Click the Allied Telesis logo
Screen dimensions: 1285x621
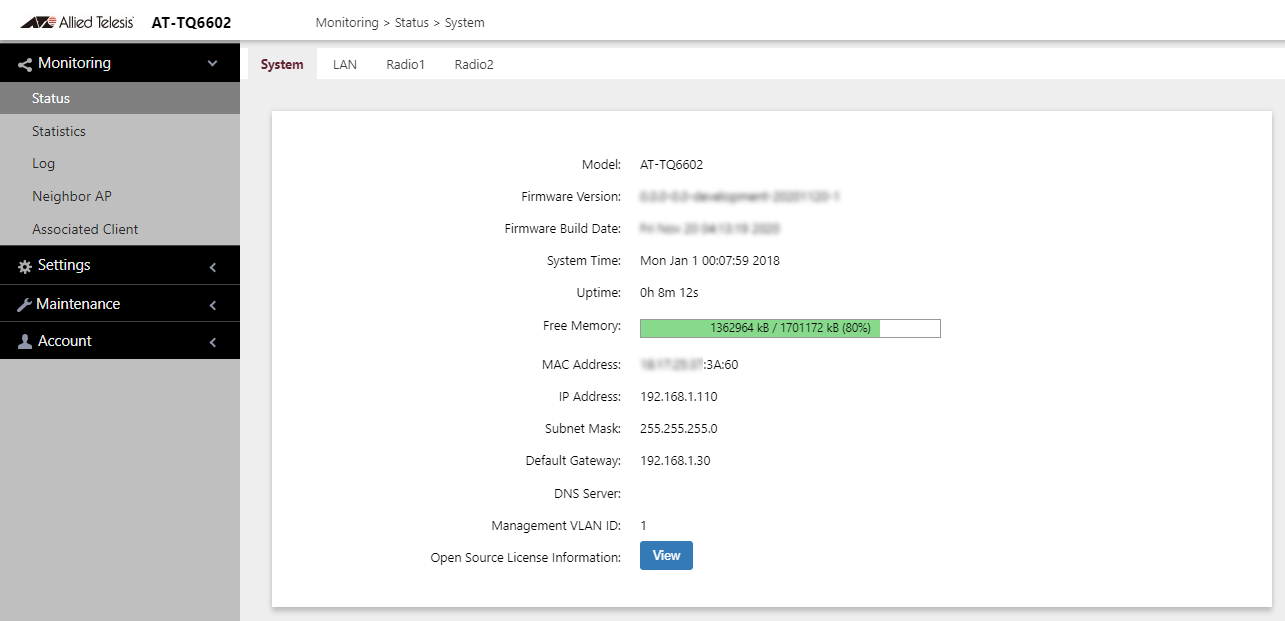(77, 22)
